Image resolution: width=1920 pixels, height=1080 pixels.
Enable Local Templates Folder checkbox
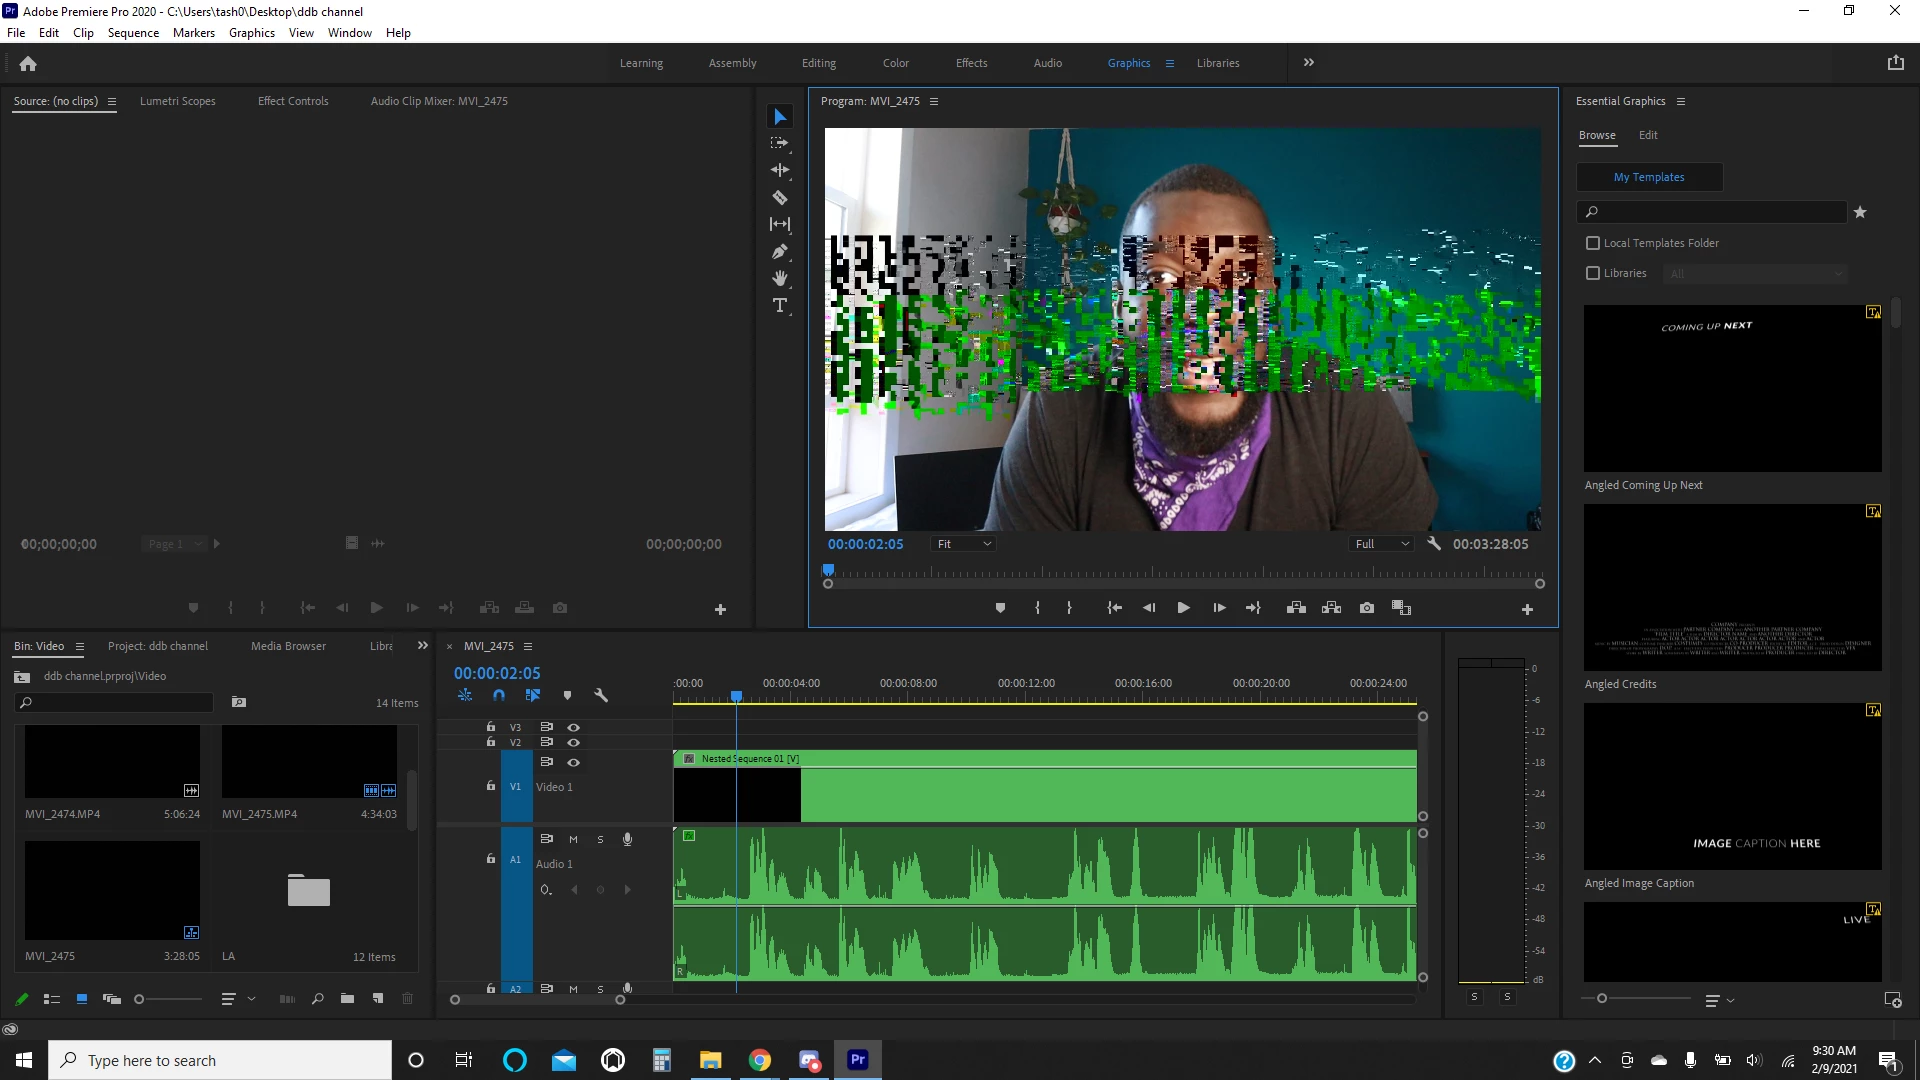pos(1593,243)
